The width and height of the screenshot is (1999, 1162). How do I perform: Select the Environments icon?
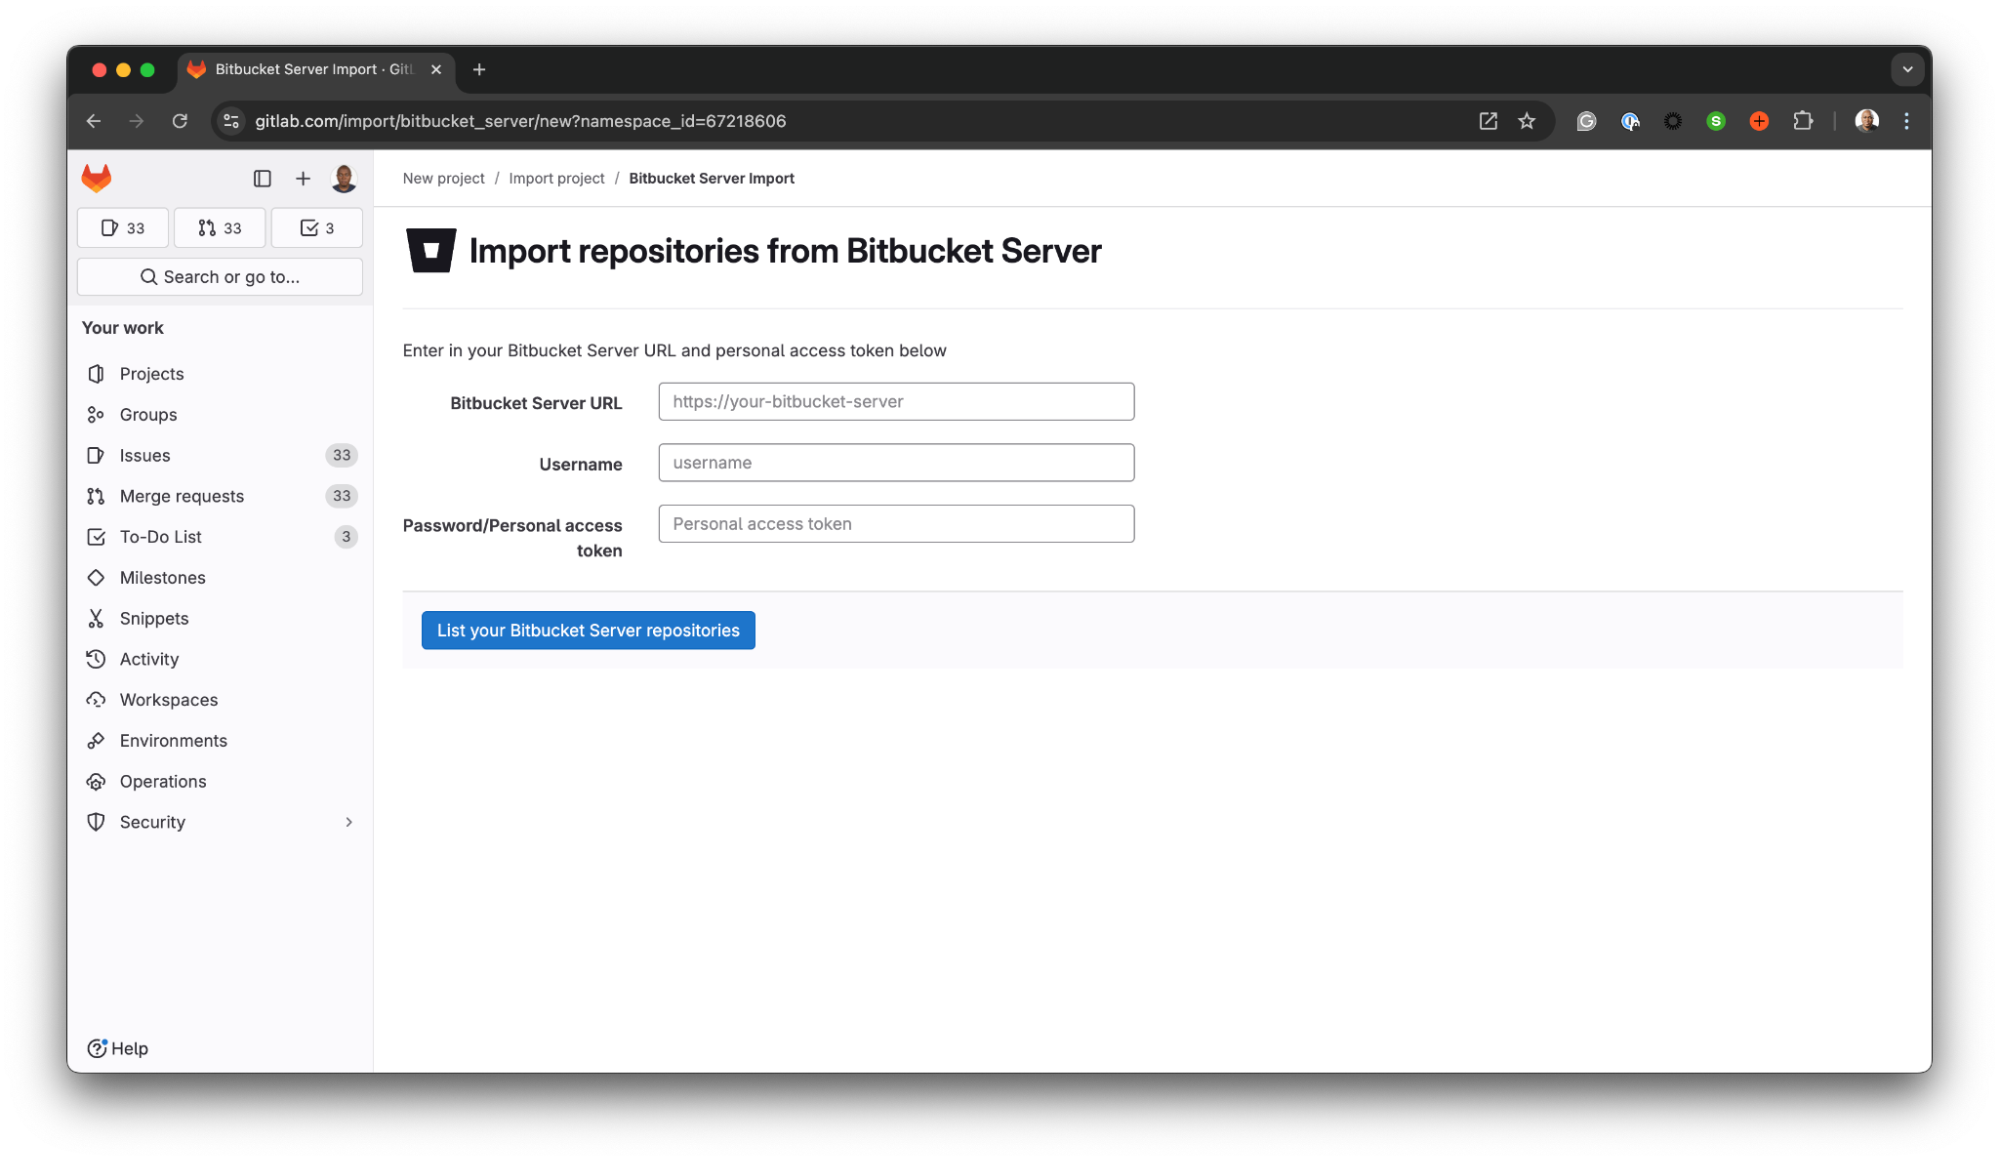(x=96, y=741)
